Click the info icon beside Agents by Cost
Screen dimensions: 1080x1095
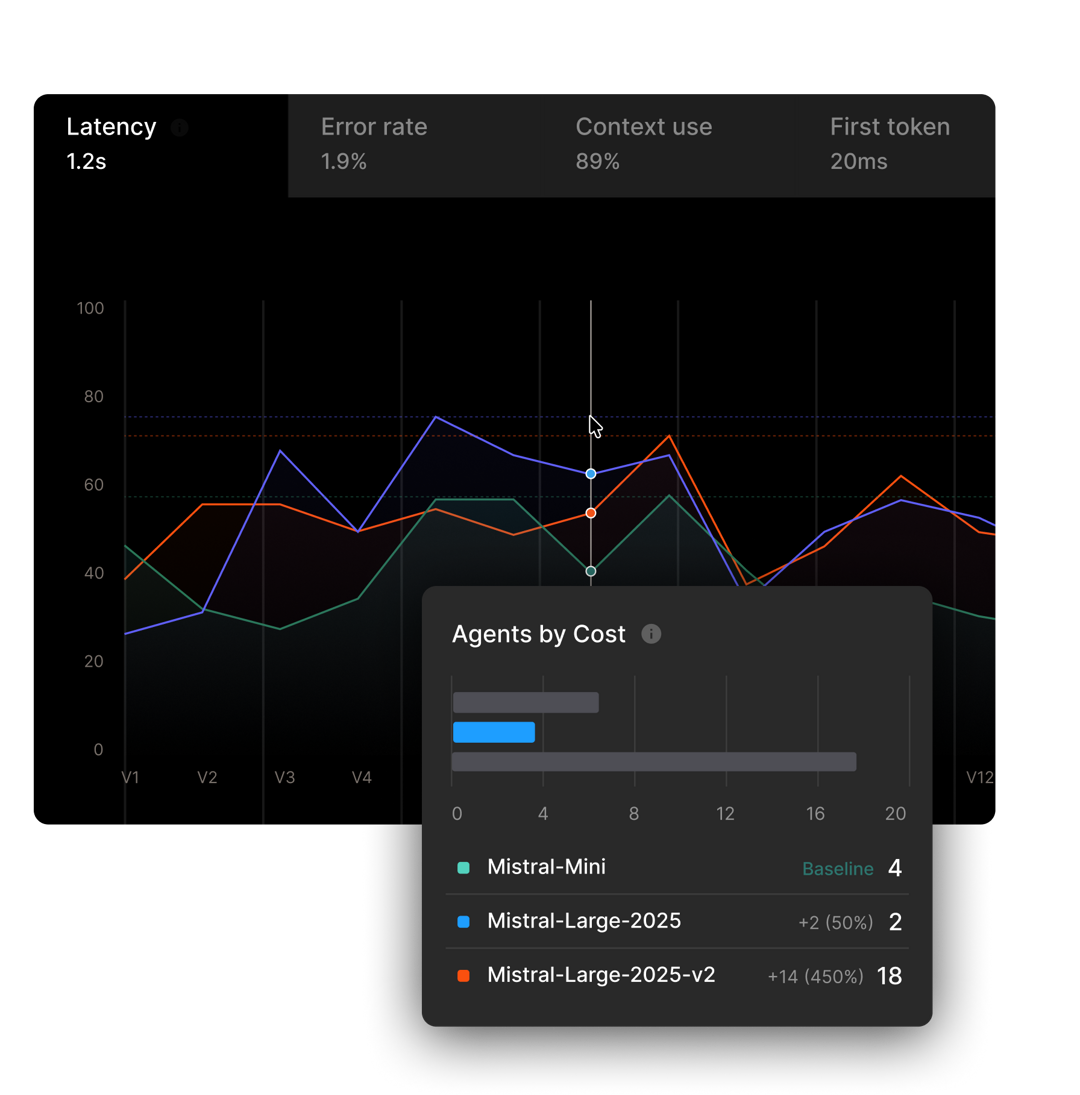pyautogui.click(x=651, y=634)
